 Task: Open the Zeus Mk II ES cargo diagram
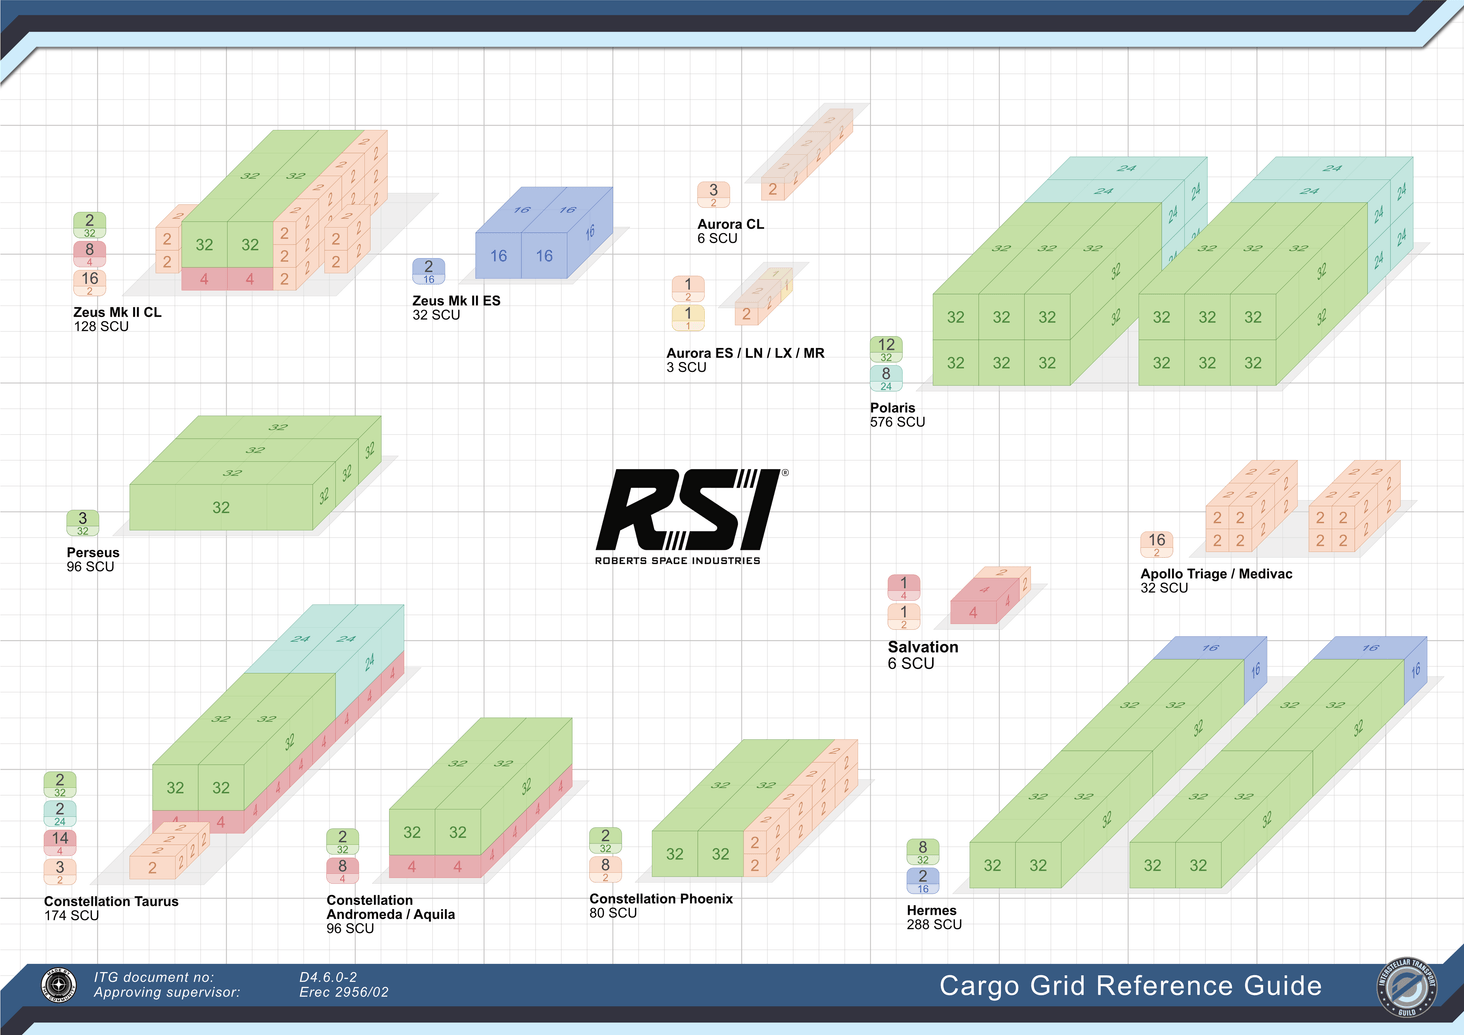click(x=543, y=233)
